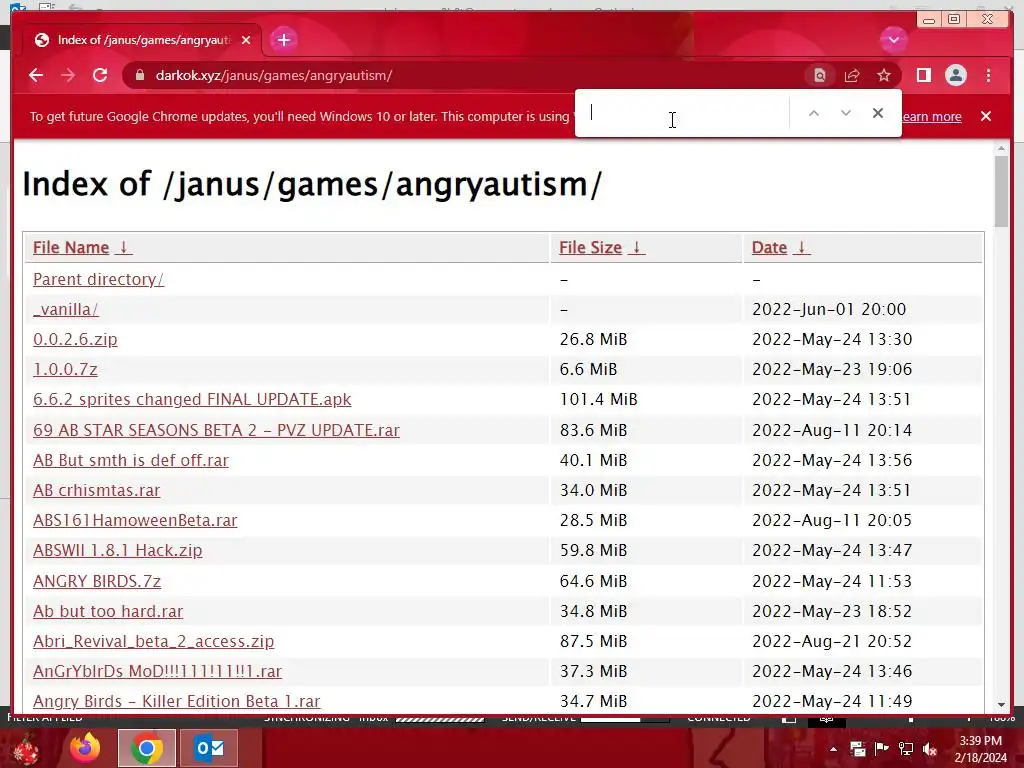
Task: Open the Windows Start orb
Action: (25, 749)
